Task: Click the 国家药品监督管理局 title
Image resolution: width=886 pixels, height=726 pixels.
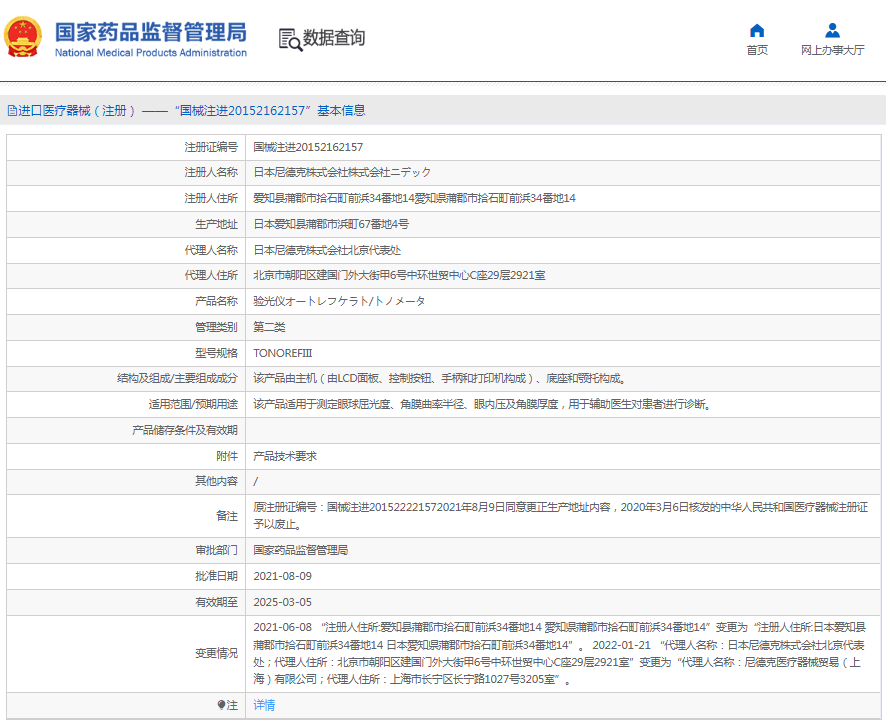Action: [151, 32]
